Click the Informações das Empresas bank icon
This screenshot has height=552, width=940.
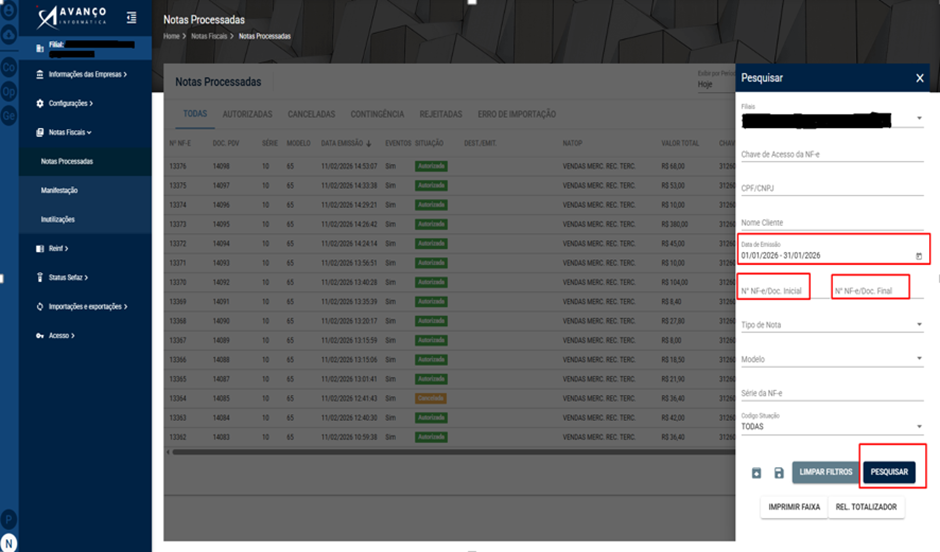40,74
